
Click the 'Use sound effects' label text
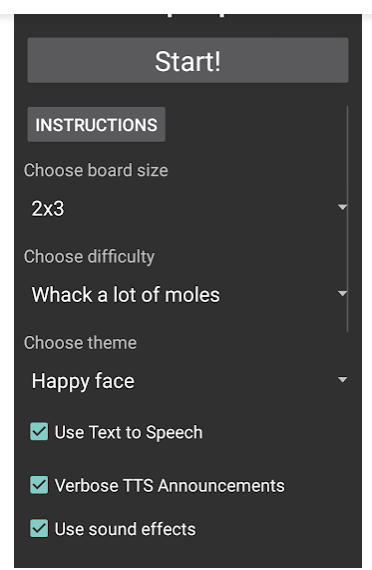[125, 529]
